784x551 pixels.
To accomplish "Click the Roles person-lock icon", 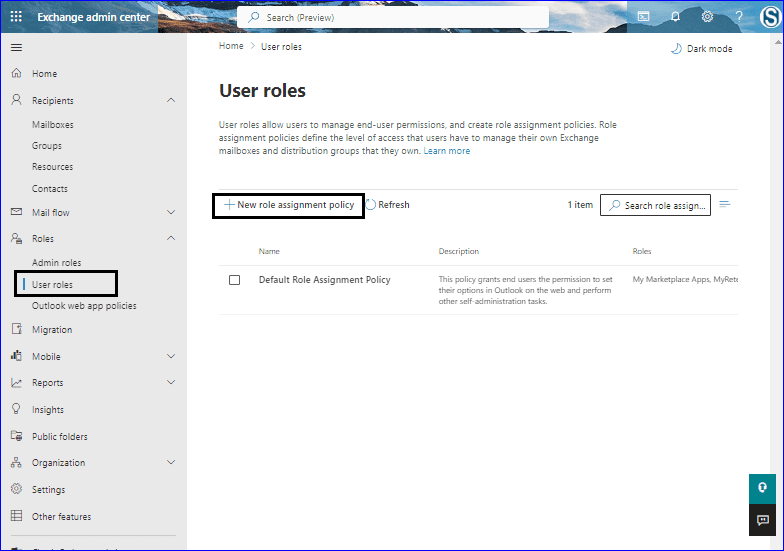I will click(16, 238).
